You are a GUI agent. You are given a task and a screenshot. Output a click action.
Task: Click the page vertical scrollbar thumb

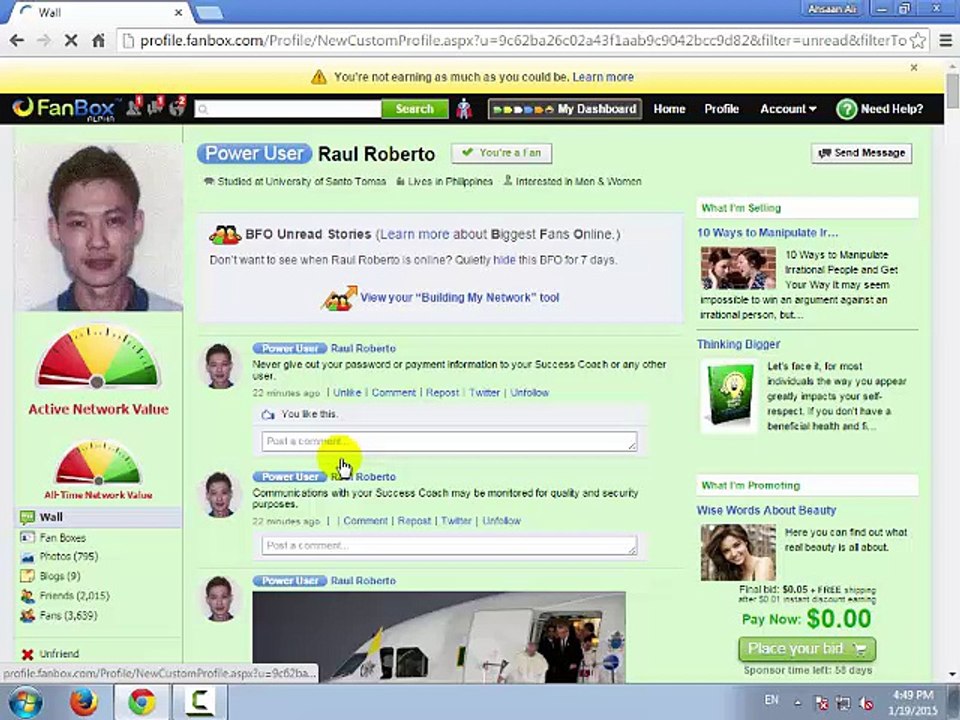point(952,91)
